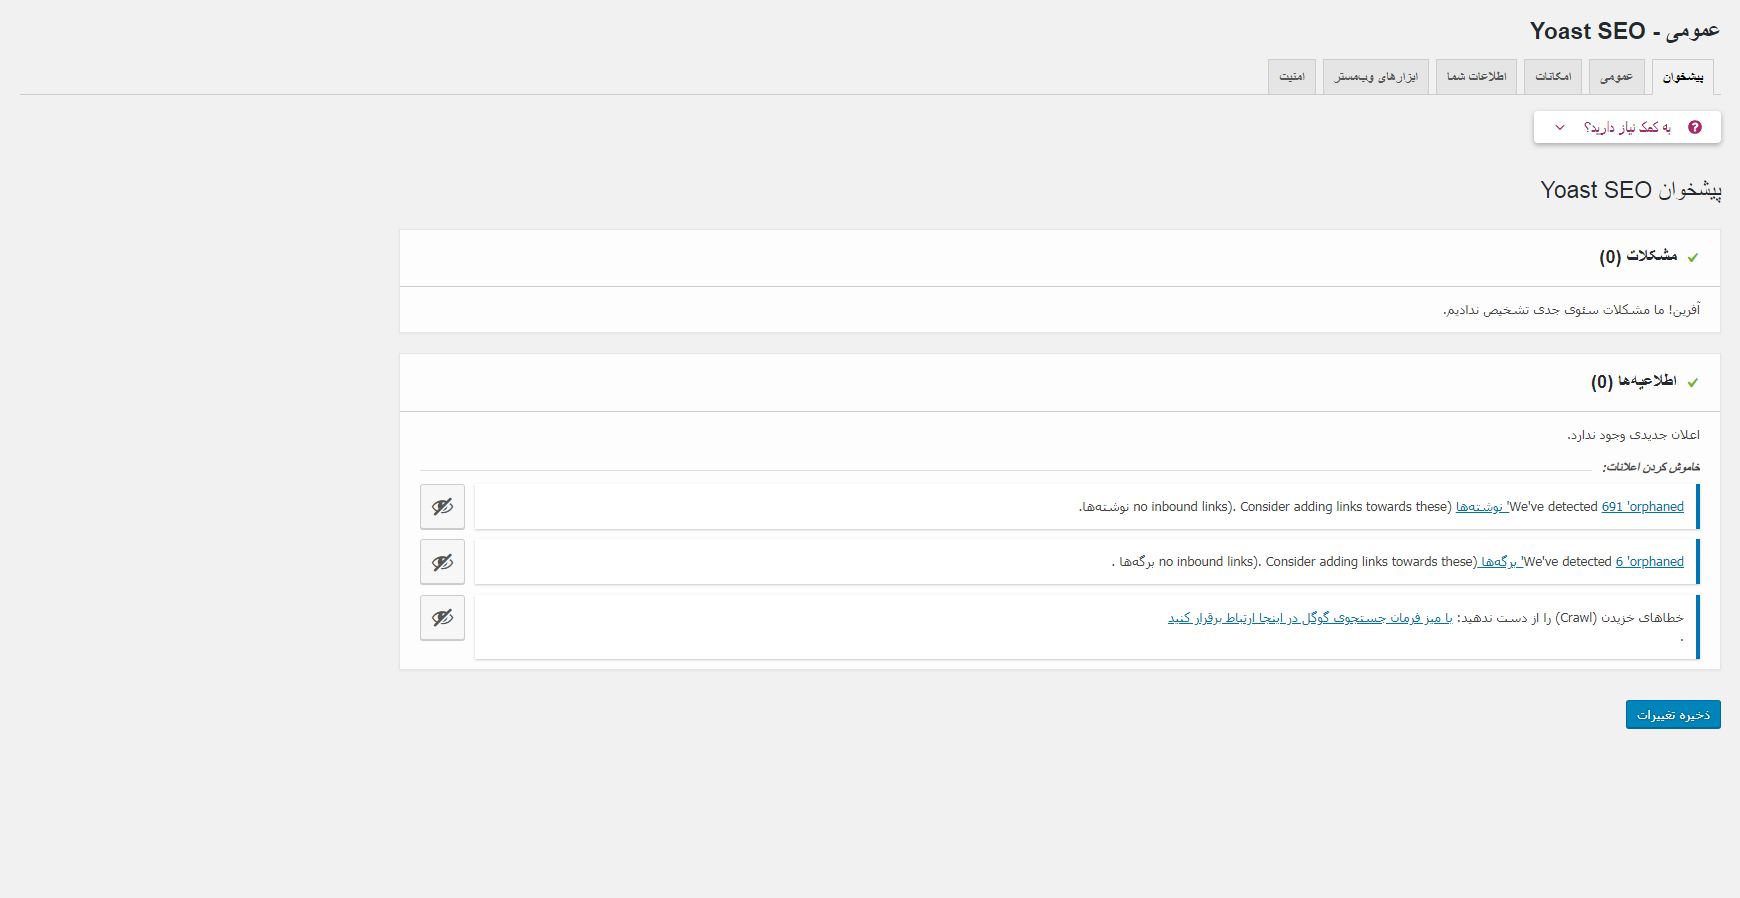Collapse the اطلاعیه‌ها (0) section header

[x=1060, y=383]
